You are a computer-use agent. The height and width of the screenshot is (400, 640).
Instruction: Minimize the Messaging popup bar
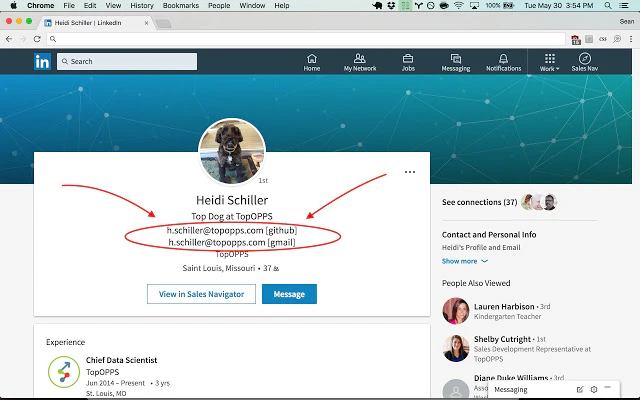(608, 387)
